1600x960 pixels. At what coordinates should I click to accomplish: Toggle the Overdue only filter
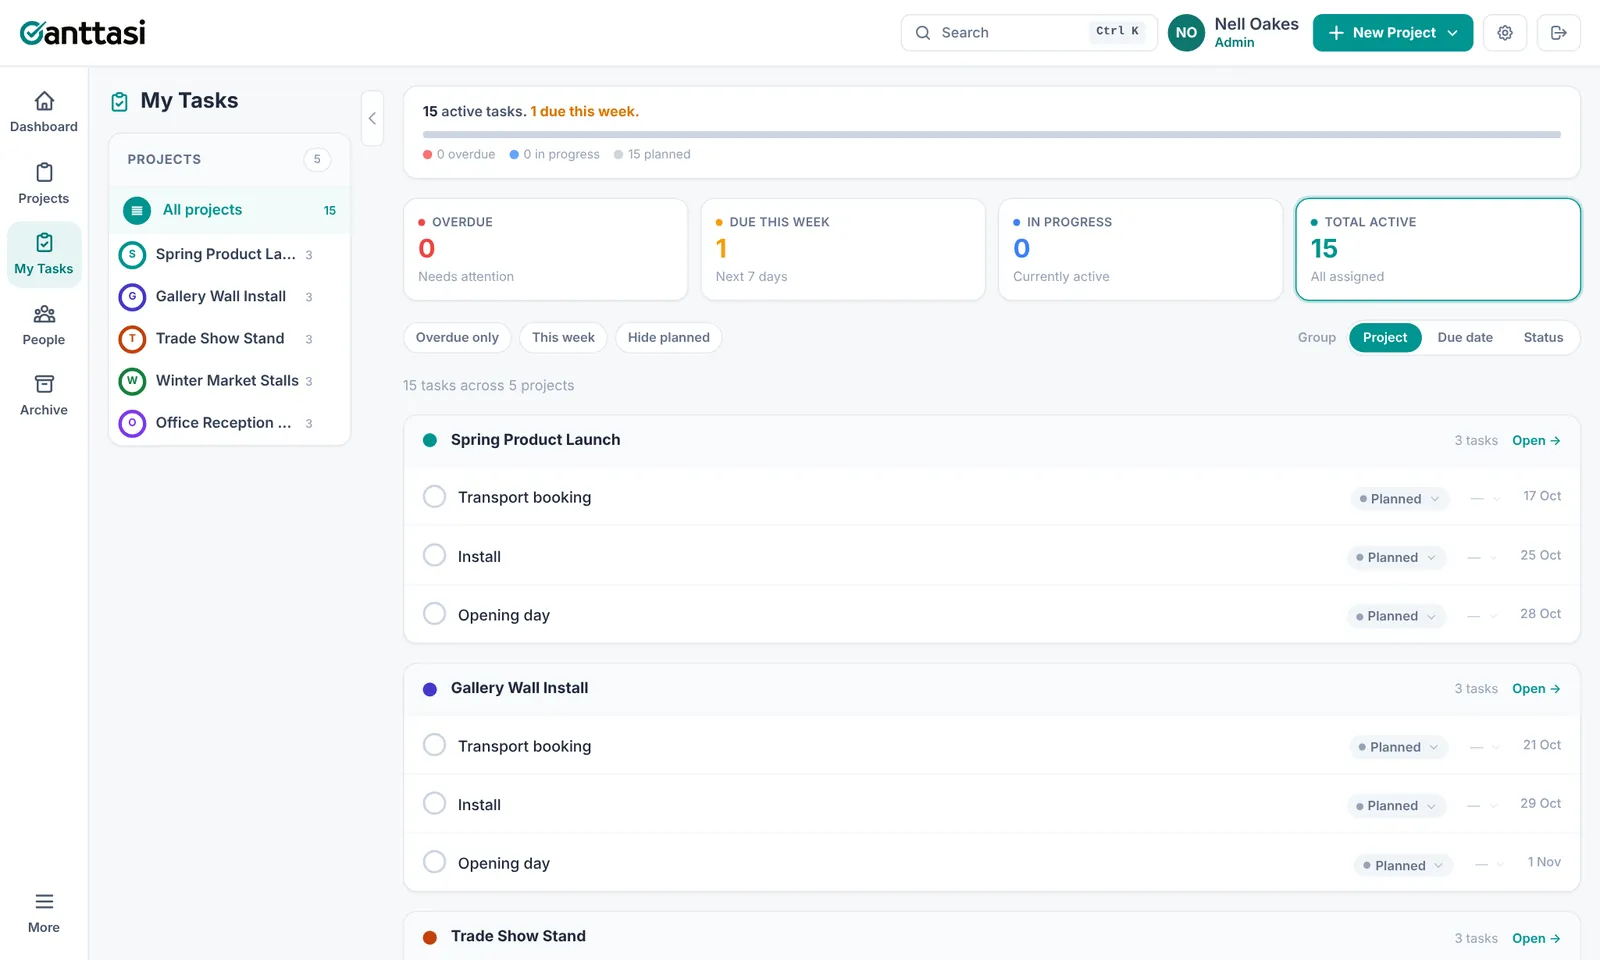coord(457,338)
